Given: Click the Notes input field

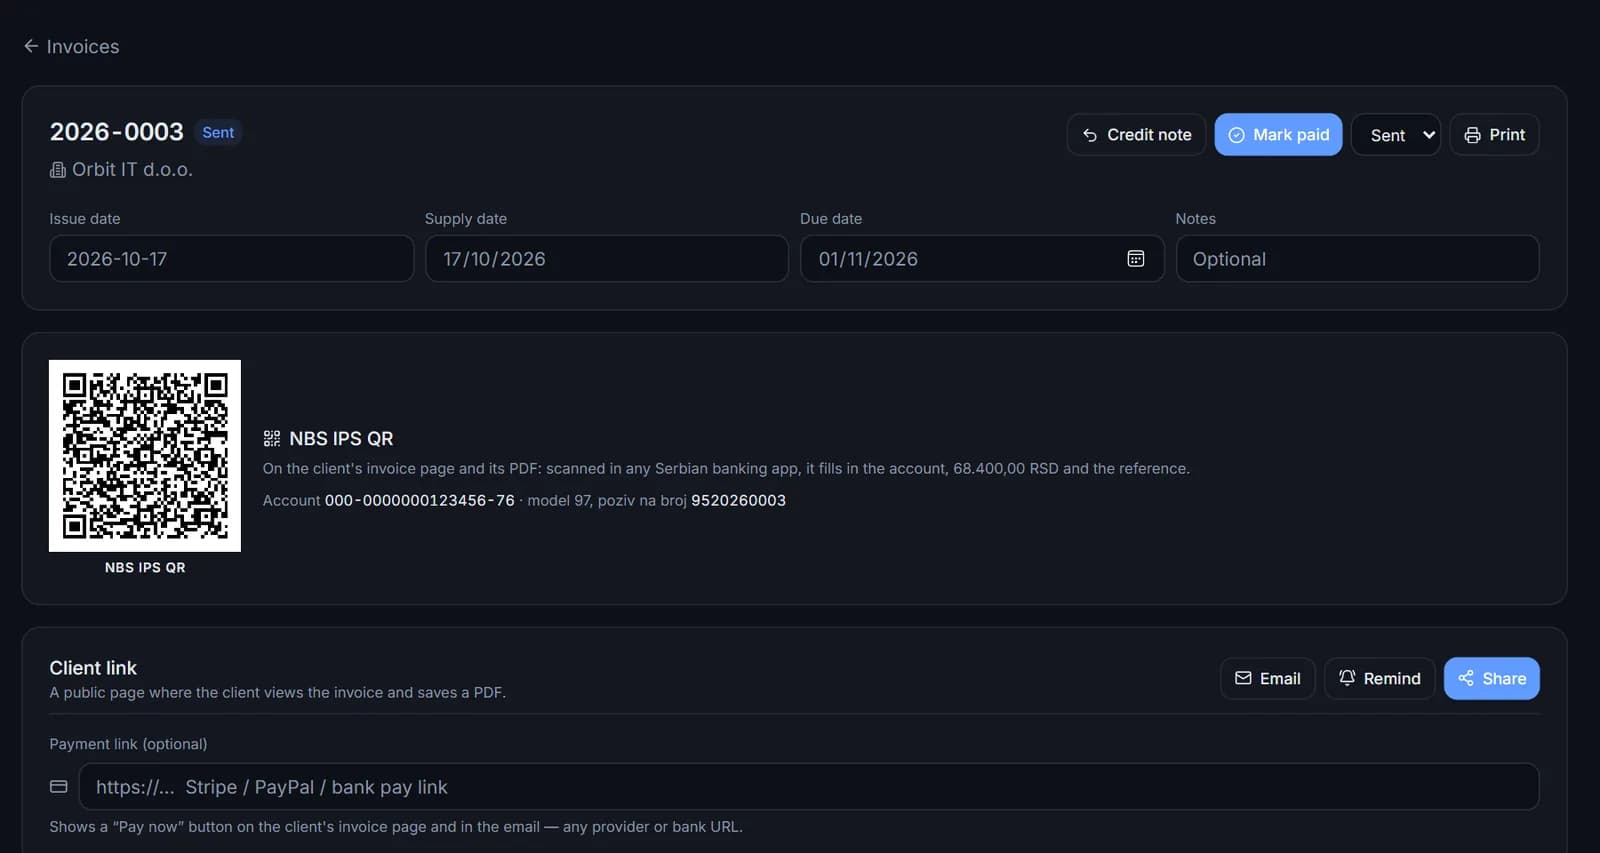Looking at the screenshot, I should tap(1357, 259).
